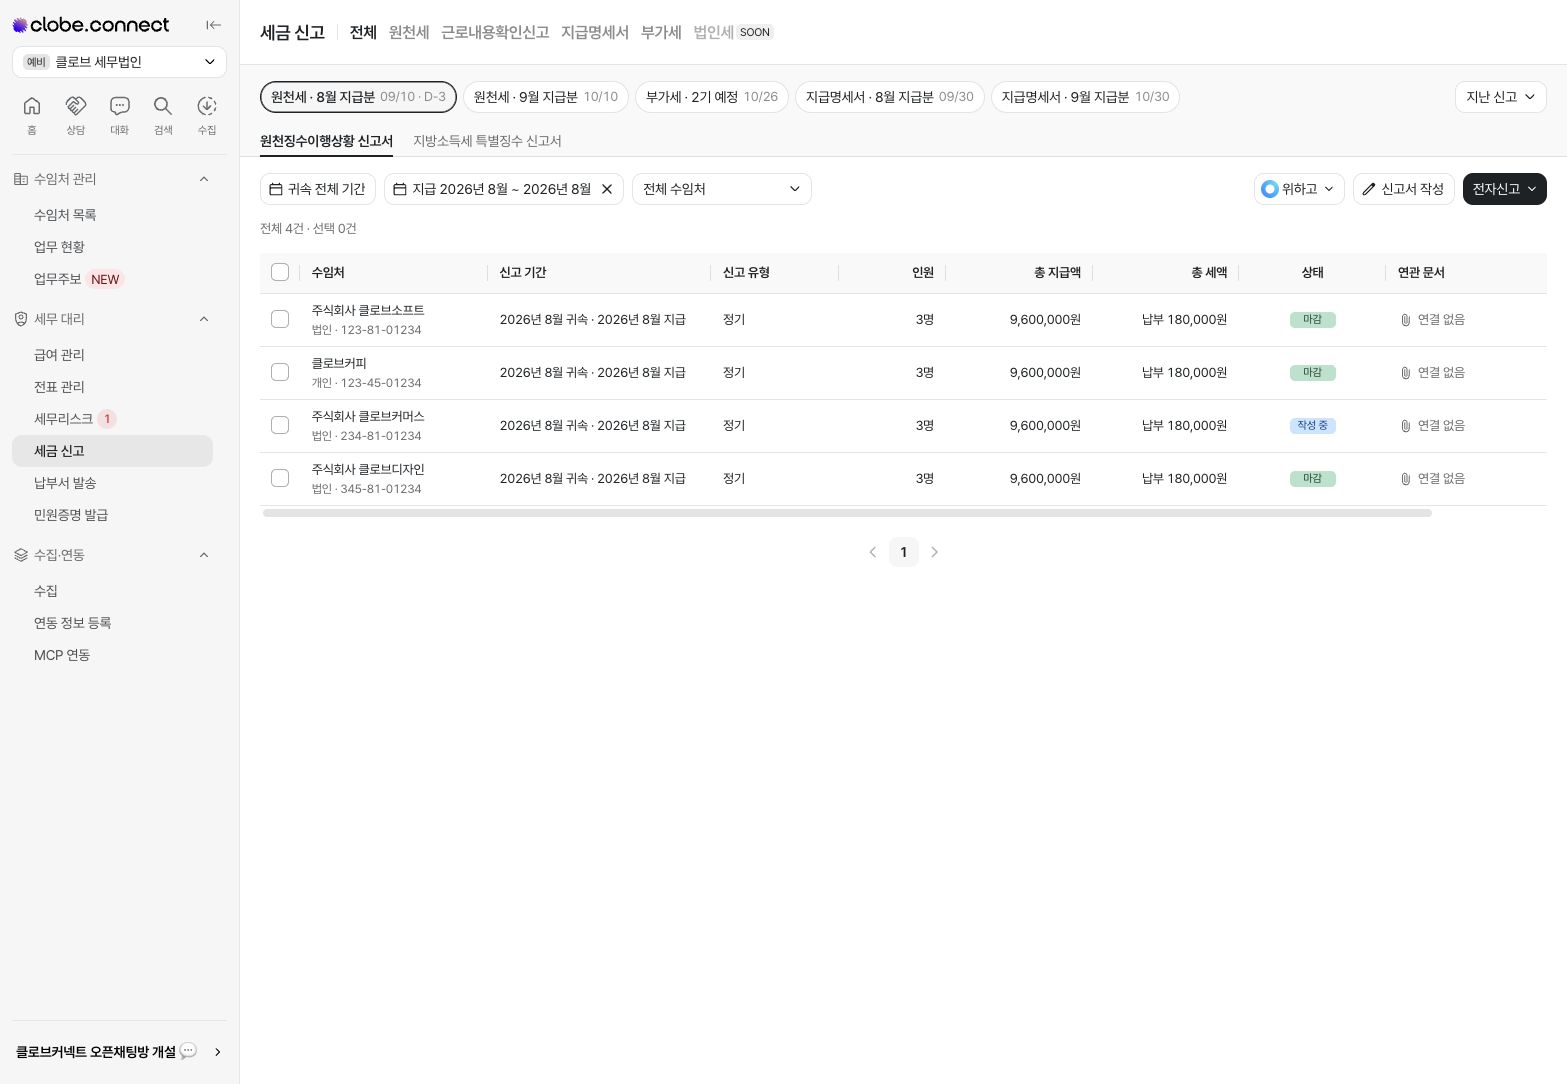Viewport: 1567px width, 1084px height.
Task: Click the horizontal scrollbar under the table
Action: pos(847,513)
